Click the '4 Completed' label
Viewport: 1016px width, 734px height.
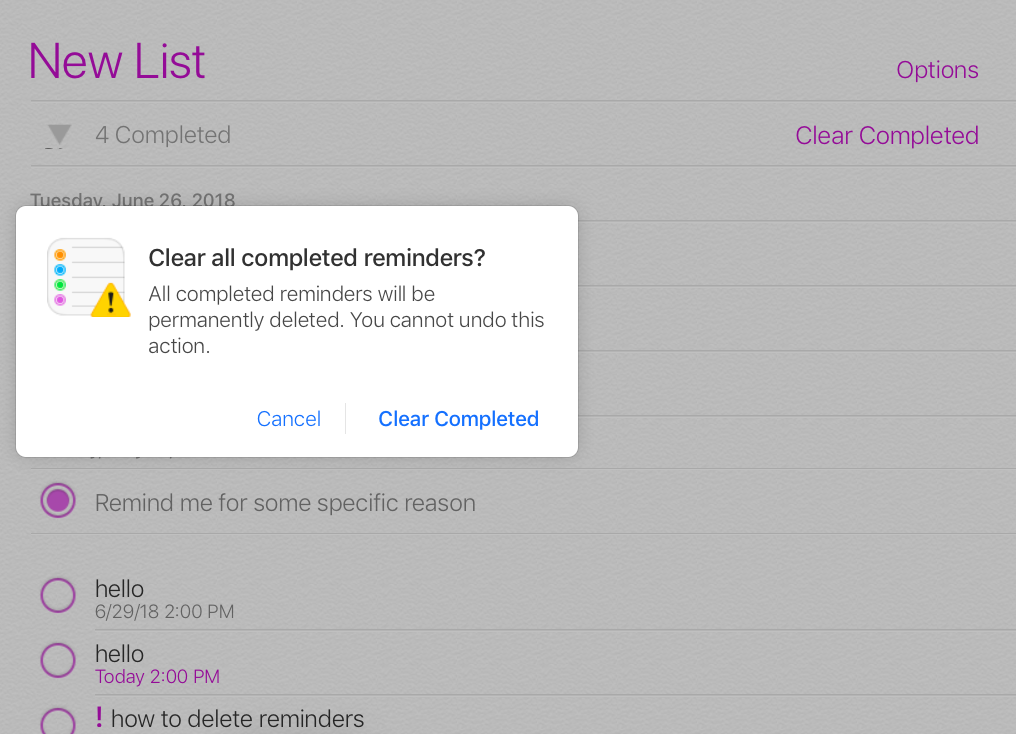[x=163, y=135]
